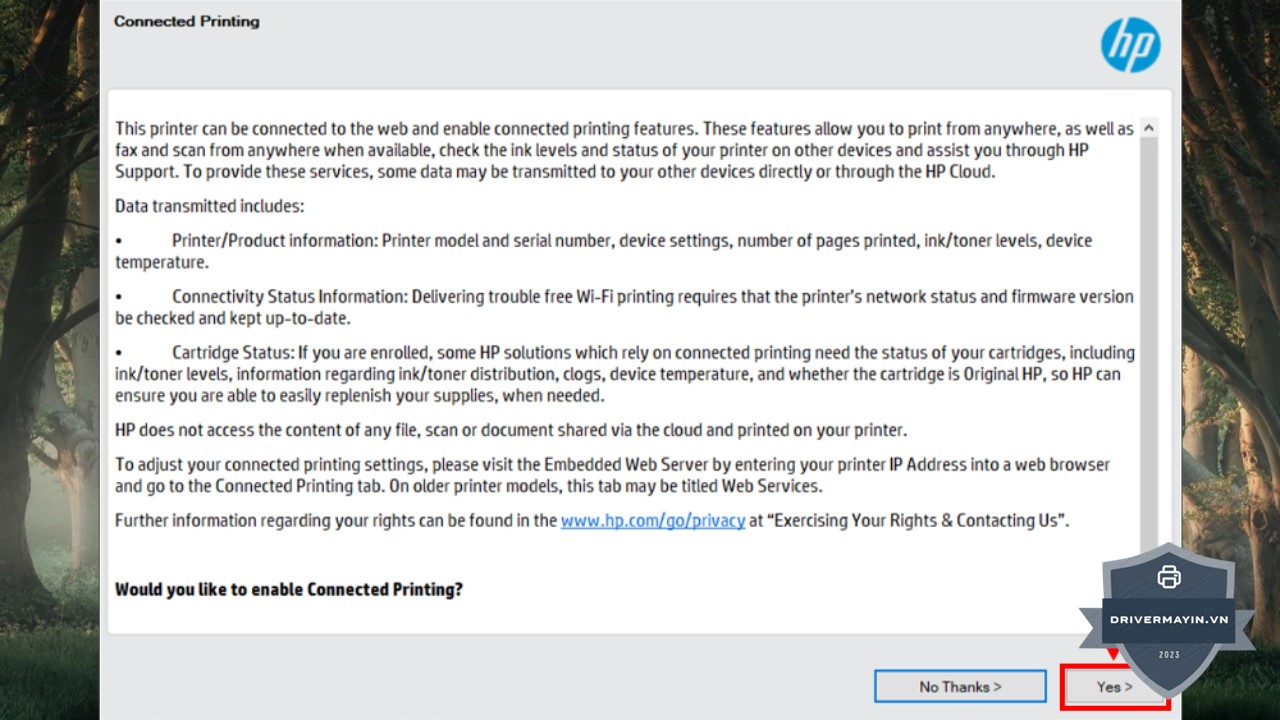
Task: Click the Embedded Web Server instructions paragraph
Action: 610,475
